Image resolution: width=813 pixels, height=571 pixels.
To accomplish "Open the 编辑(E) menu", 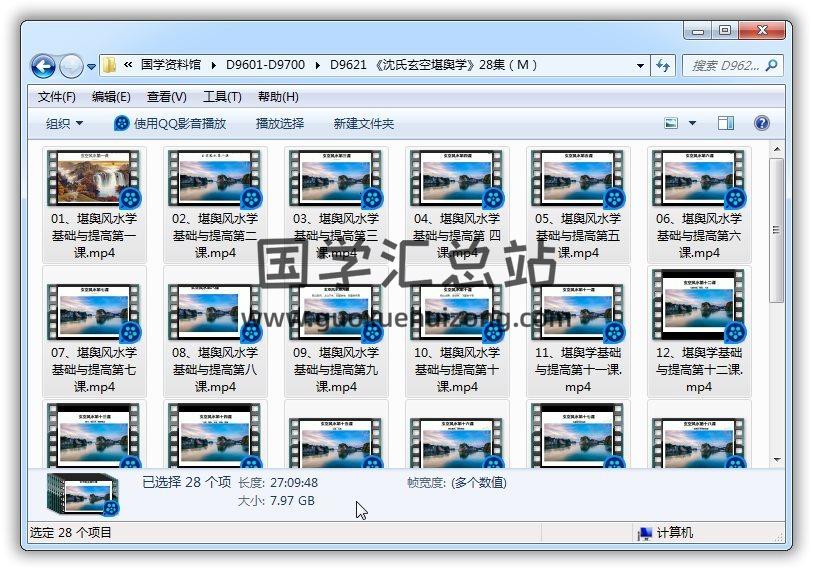I will pos(111,96).
